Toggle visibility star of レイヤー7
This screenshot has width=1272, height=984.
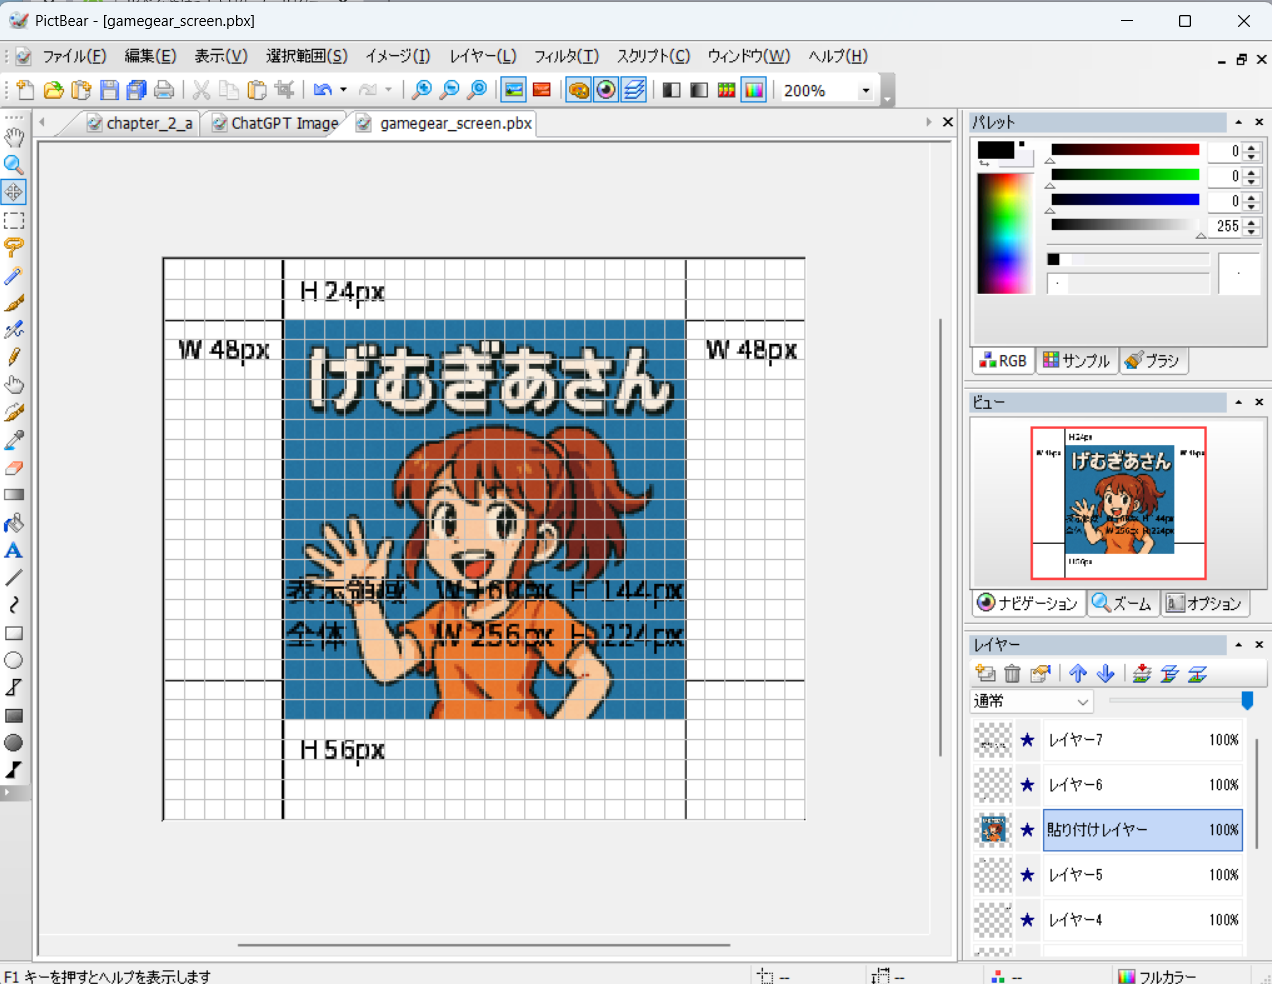1027,740
